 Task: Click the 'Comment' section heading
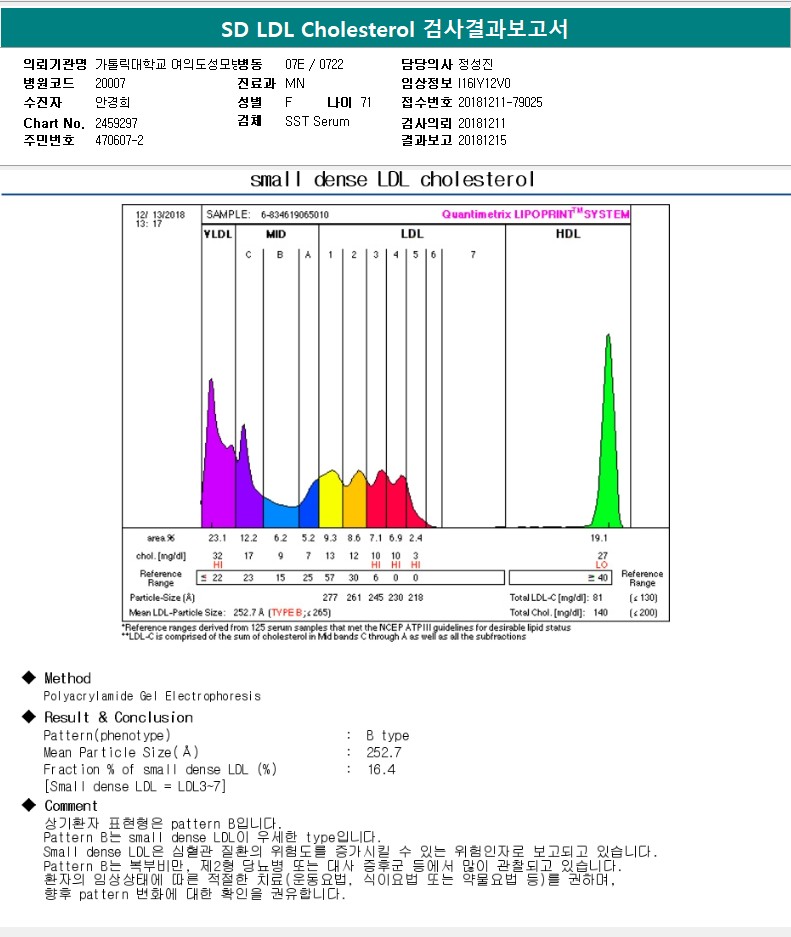[70, 806]
